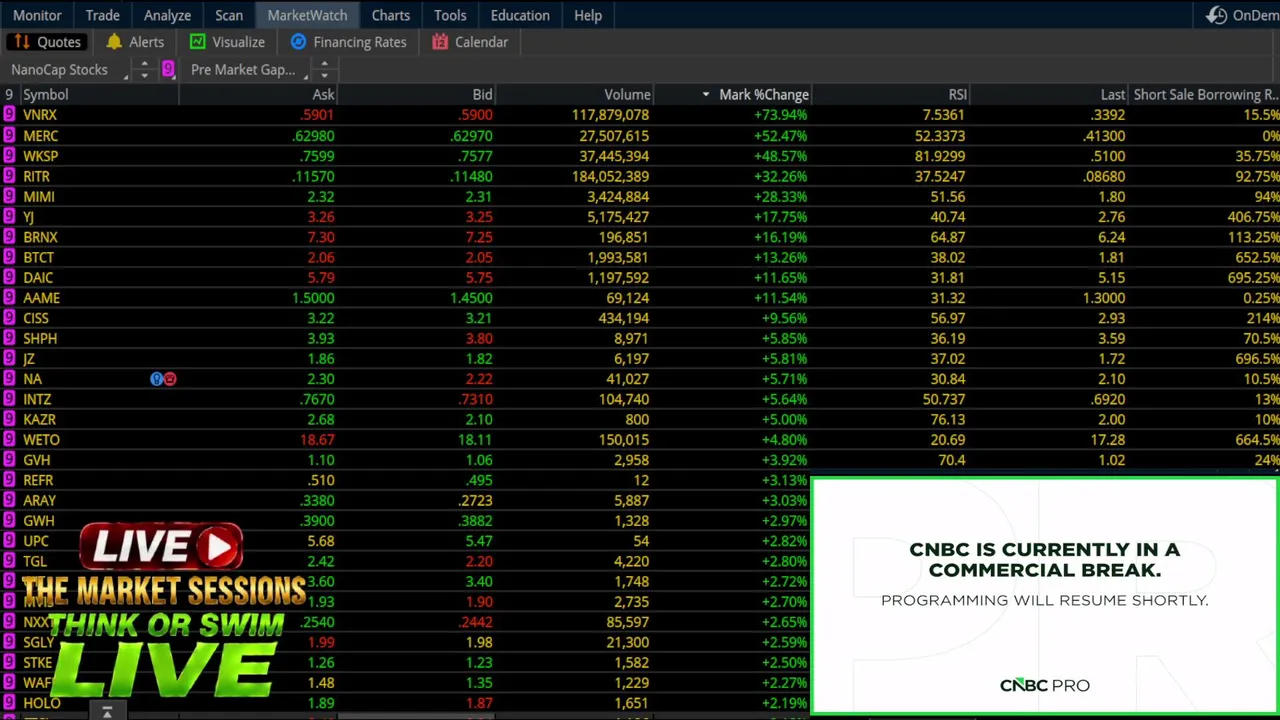Open the Education tab
1280x720 pixels.
(520, 15)
